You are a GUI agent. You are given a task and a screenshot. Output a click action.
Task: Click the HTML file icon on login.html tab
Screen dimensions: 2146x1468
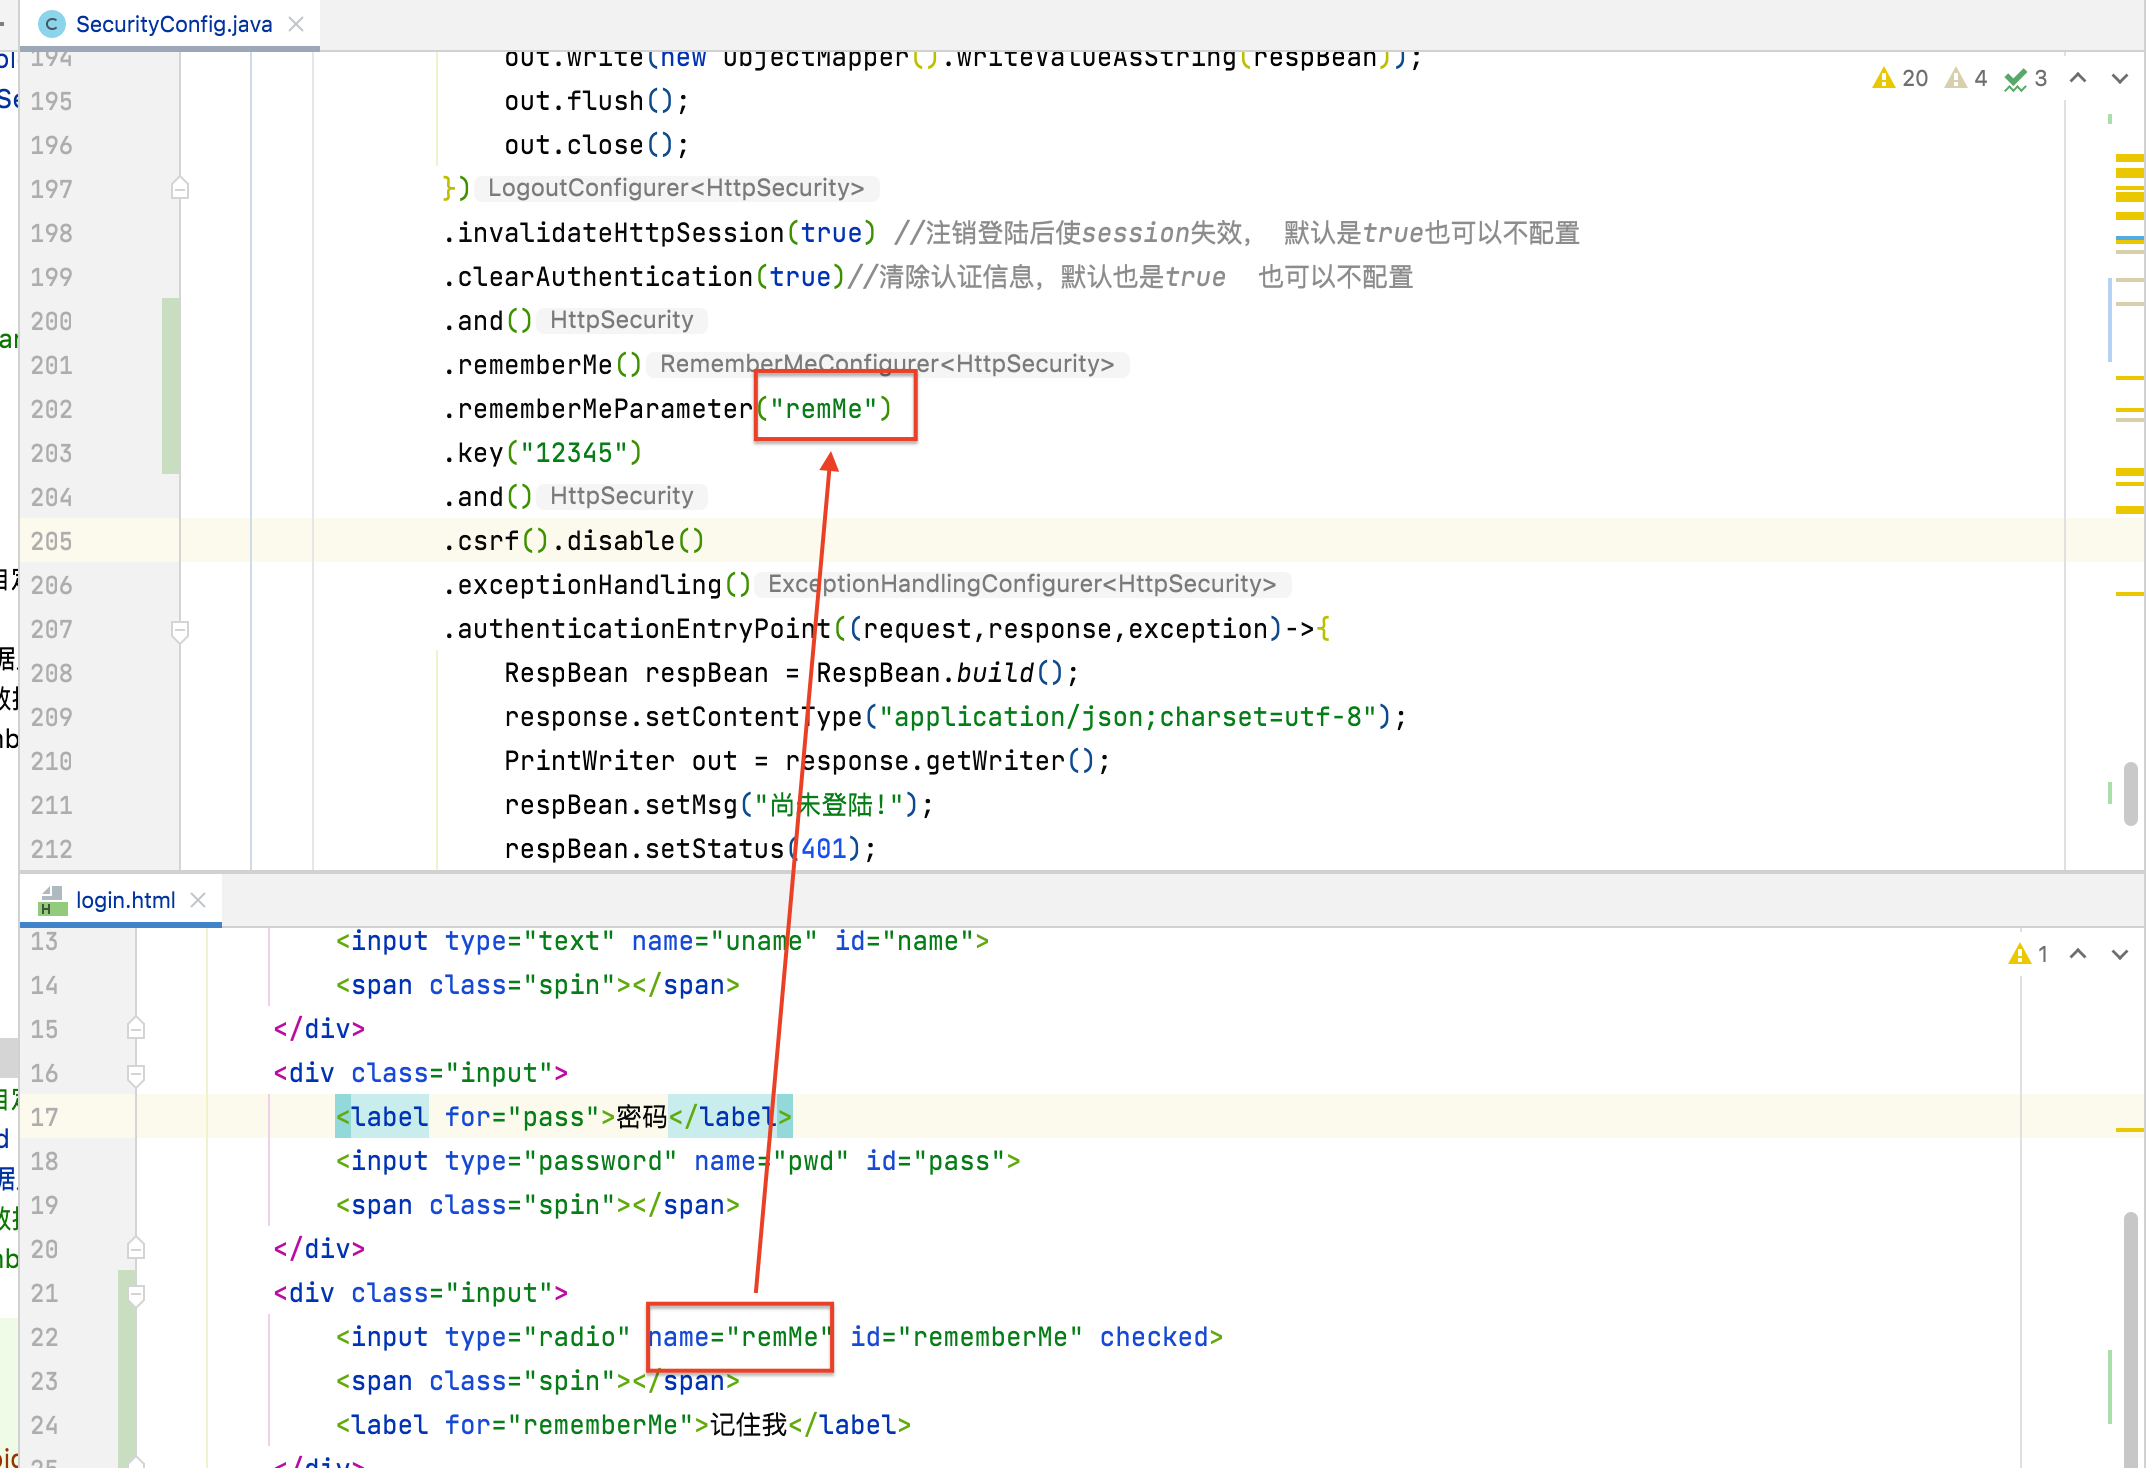point(51,900)
